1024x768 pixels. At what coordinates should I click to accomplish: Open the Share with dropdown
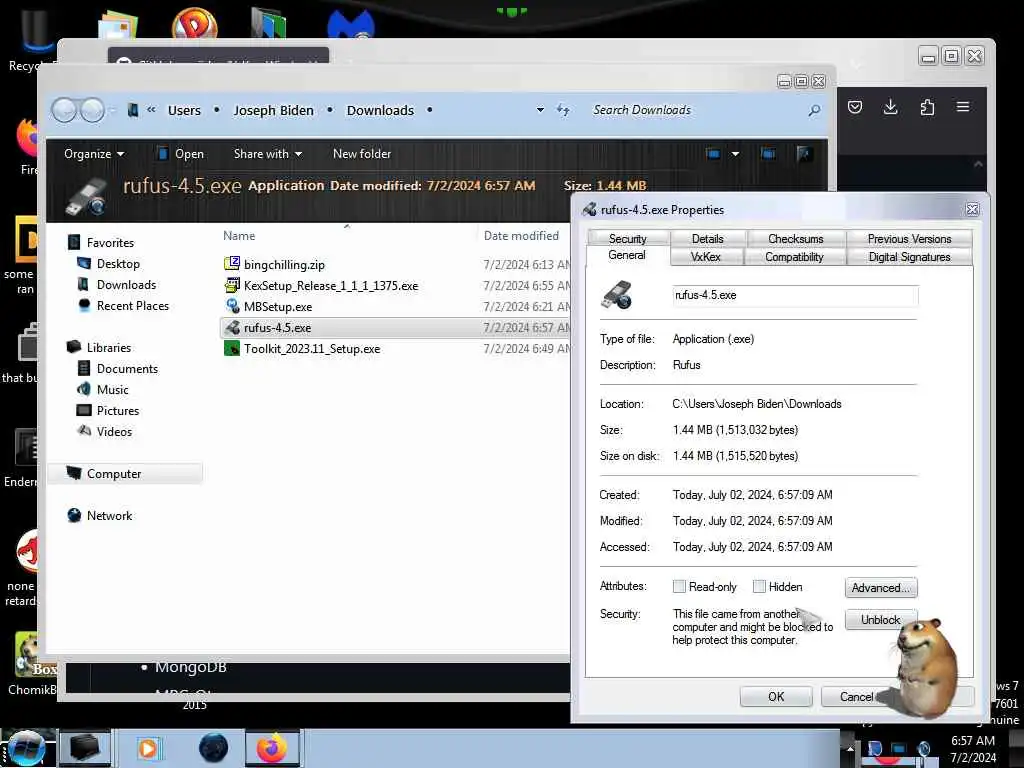coord(268,154)
